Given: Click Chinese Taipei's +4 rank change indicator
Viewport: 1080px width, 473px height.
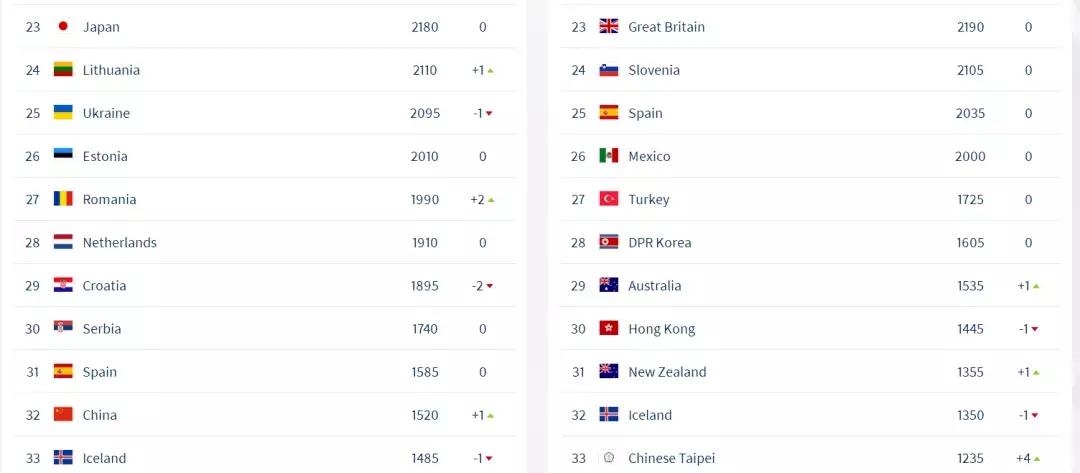Looking at the screenshot, I should [x=1029, y=458].
